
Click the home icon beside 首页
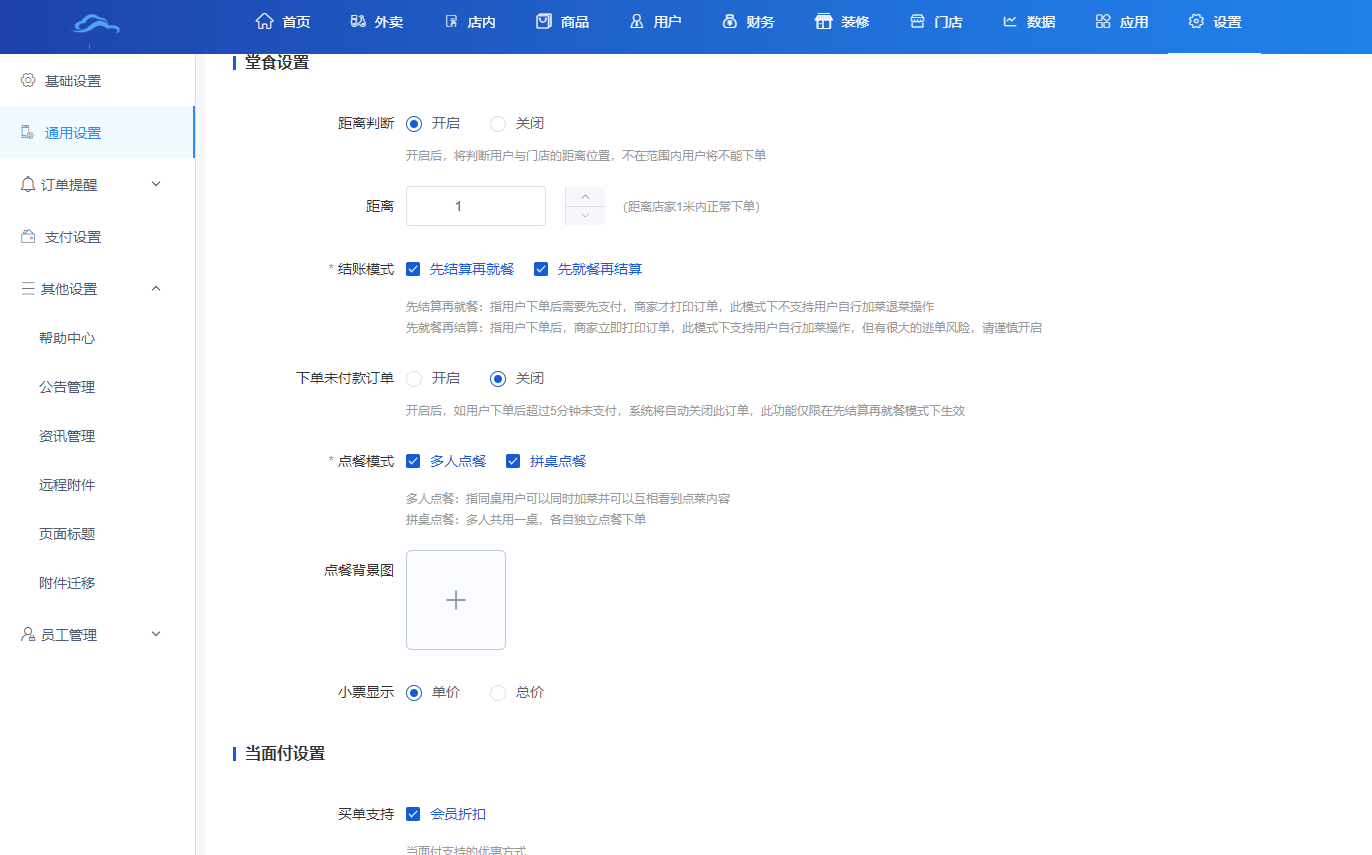pos(265,21)
